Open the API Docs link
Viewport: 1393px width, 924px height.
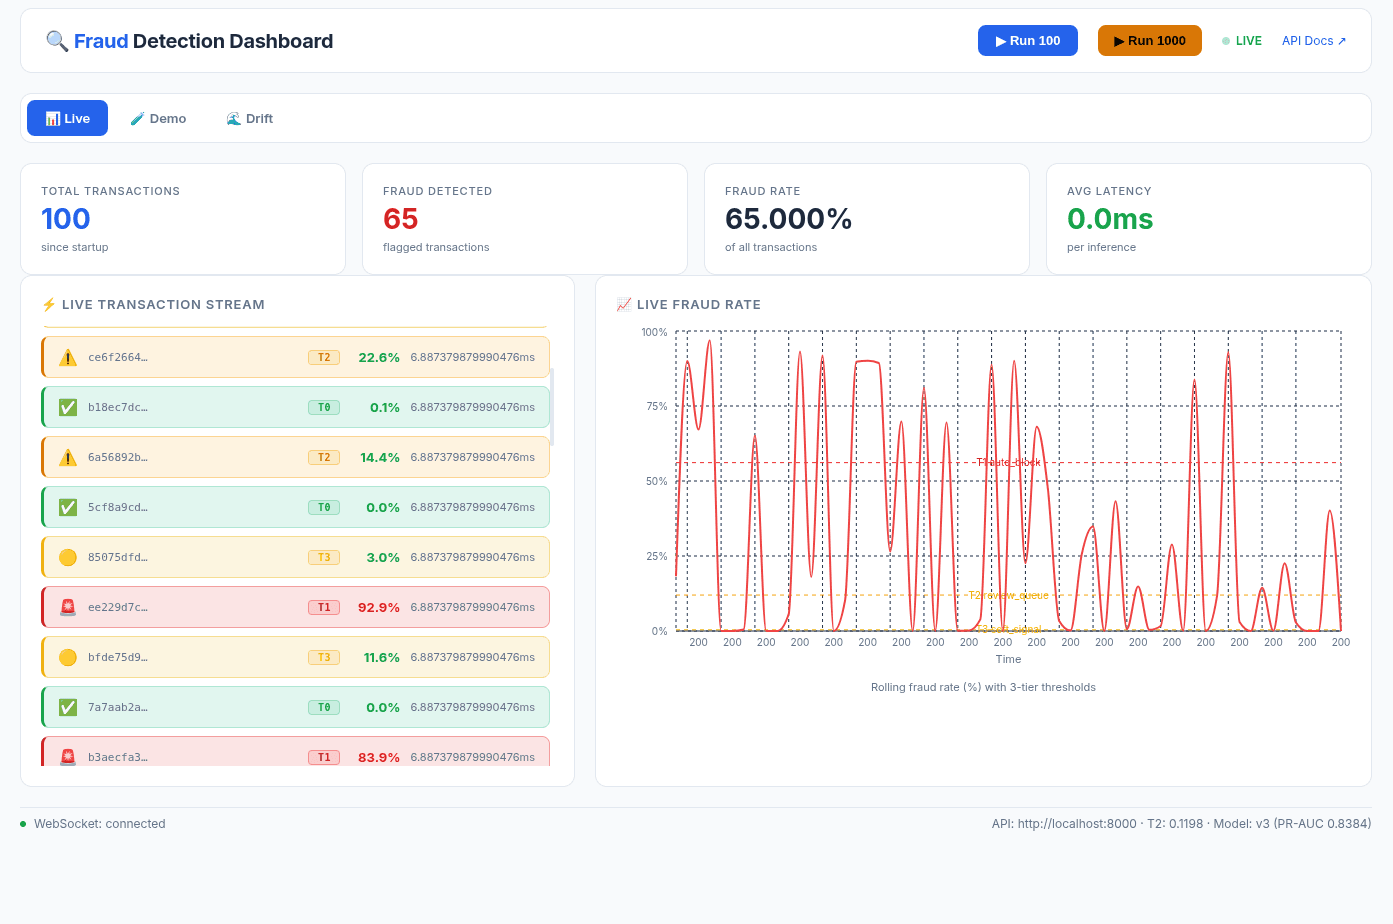tap(1314, 41)
